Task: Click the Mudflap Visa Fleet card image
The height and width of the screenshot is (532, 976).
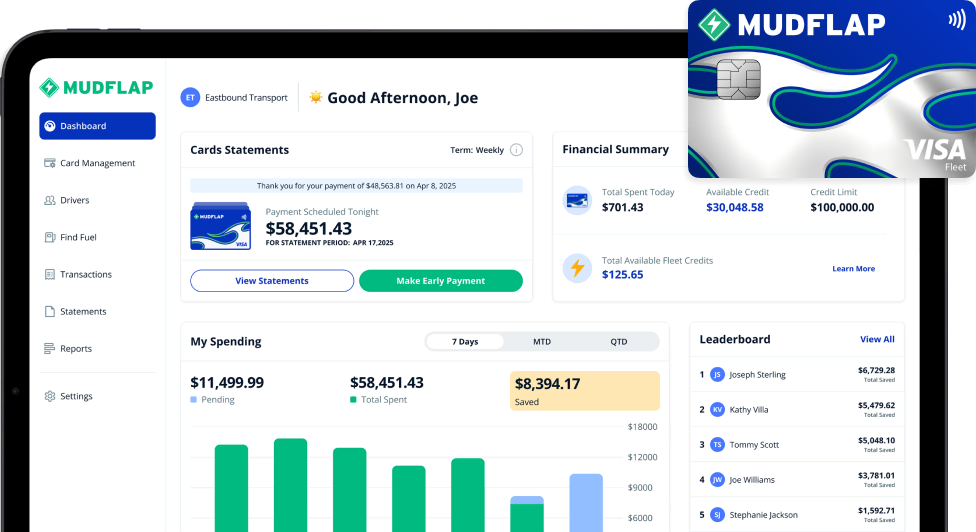Action: (x=832, y=89)
